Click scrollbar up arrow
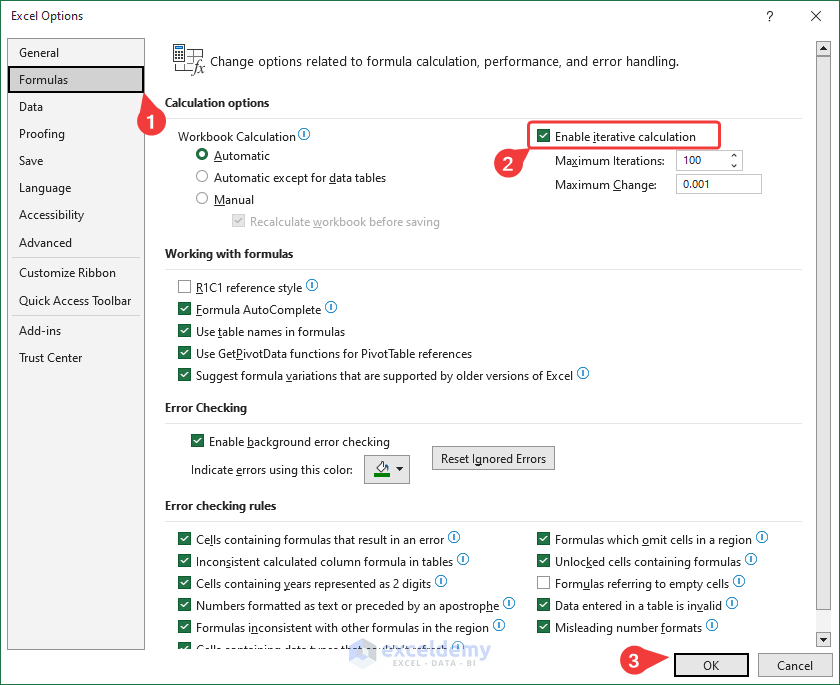This screenshot has width=840, height=685. (x=823, y=48)
